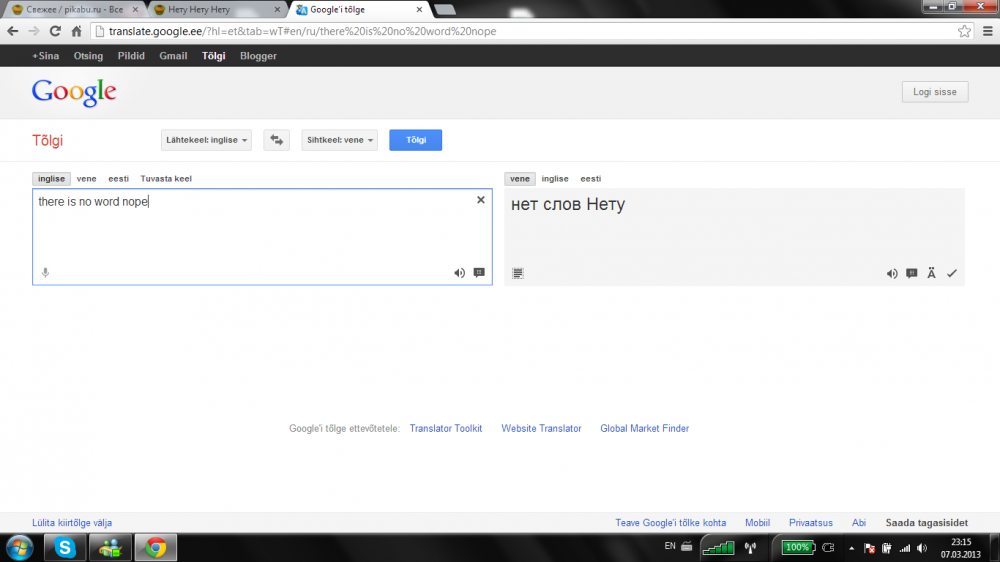
Task: Open the Privaatsus footer link
Action: tap(811, 523)
